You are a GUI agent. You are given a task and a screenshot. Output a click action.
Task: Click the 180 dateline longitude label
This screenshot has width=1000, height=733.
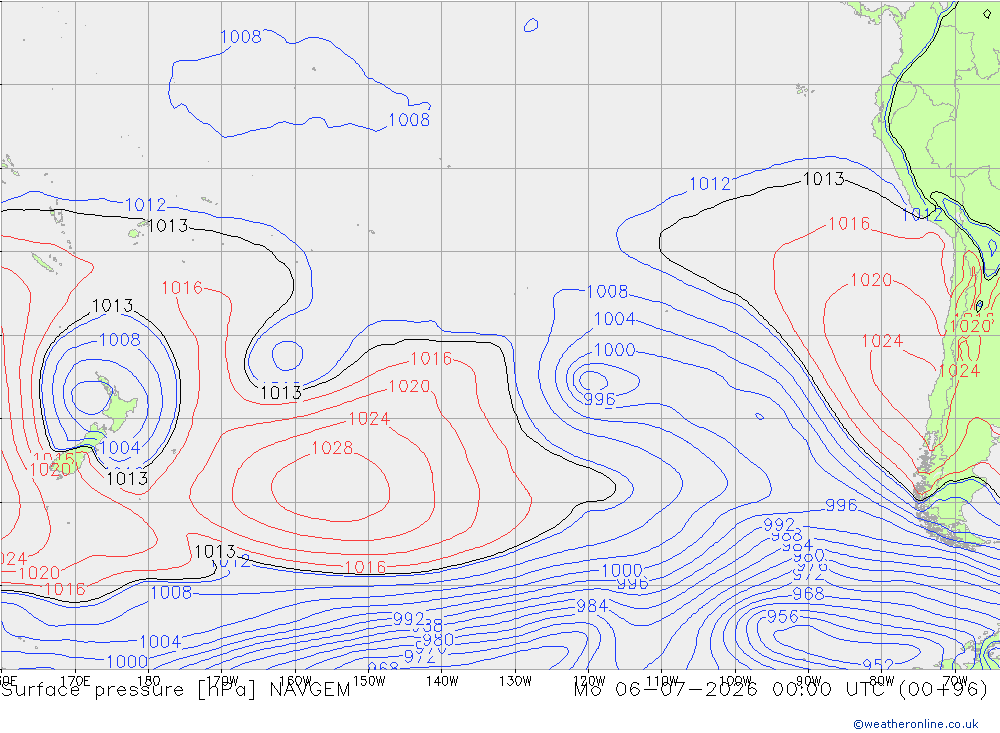coord(149,681)
